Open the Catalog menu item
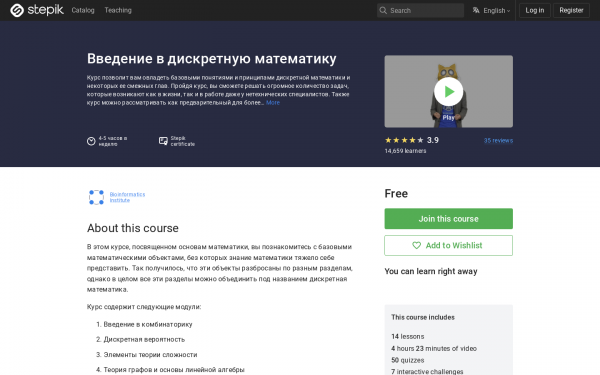The image size is (600, 375). click(x=83, y=10)
